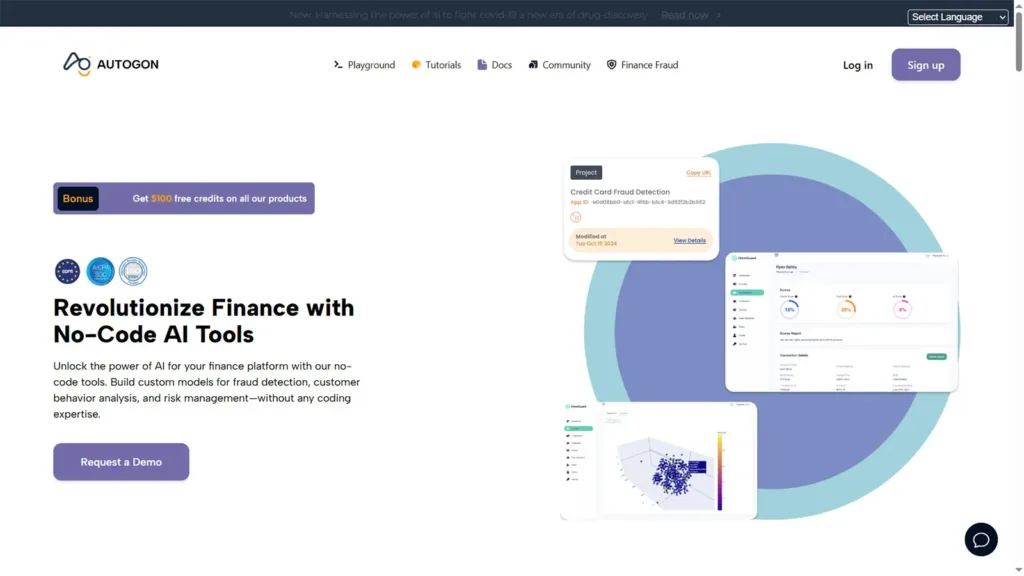Click the black Bonus label
Screen dimensions: 1024x576
pyautogui.click(x=78, y=199)
